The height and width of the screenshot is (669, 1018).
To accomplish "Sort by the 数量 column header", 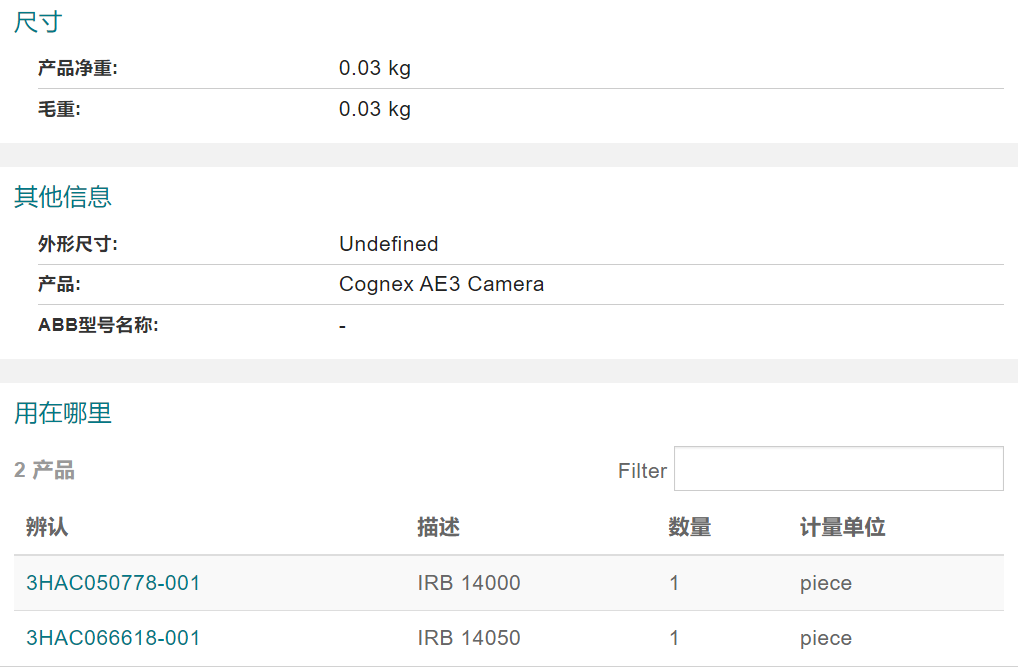I will tap(689, 527).
